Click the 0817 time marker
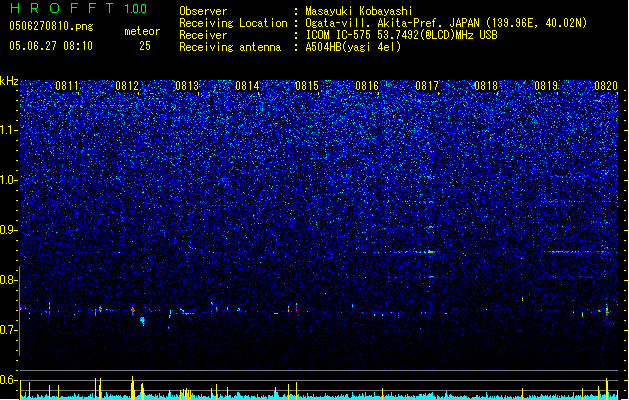 427,86
